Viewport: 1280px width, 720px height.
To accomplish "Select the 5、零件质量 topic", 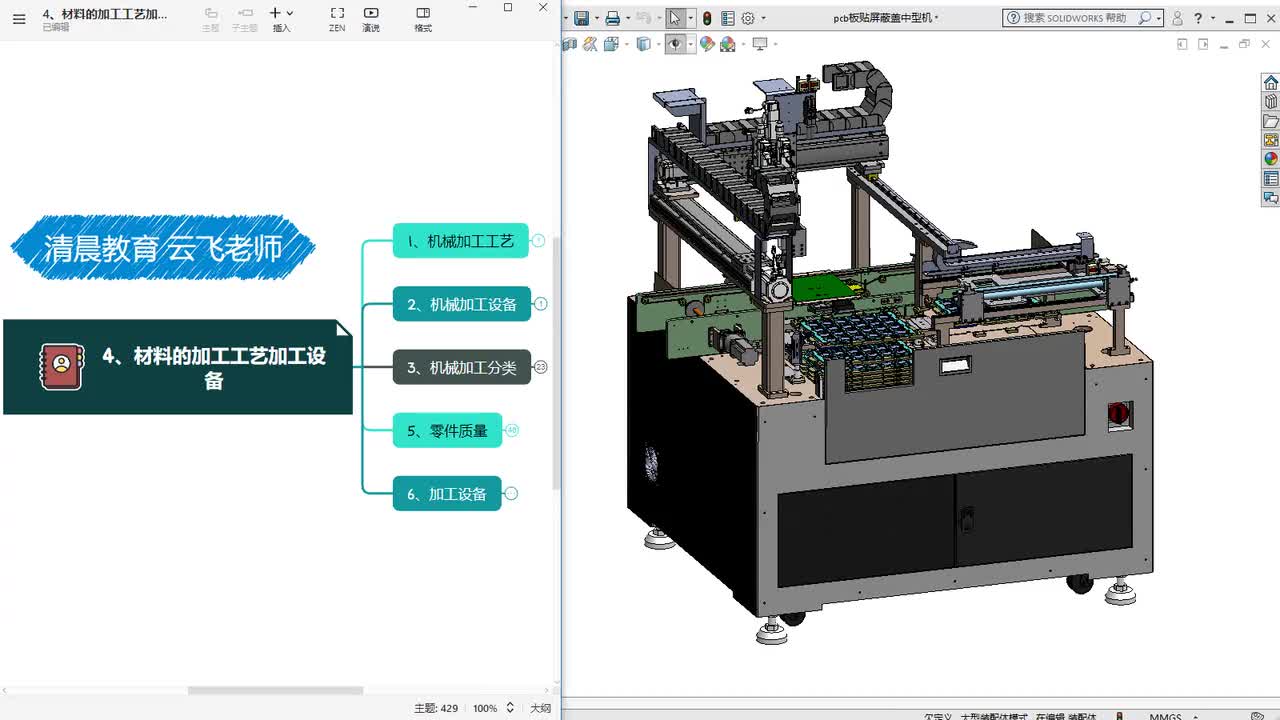I will [x=447, y=431].
